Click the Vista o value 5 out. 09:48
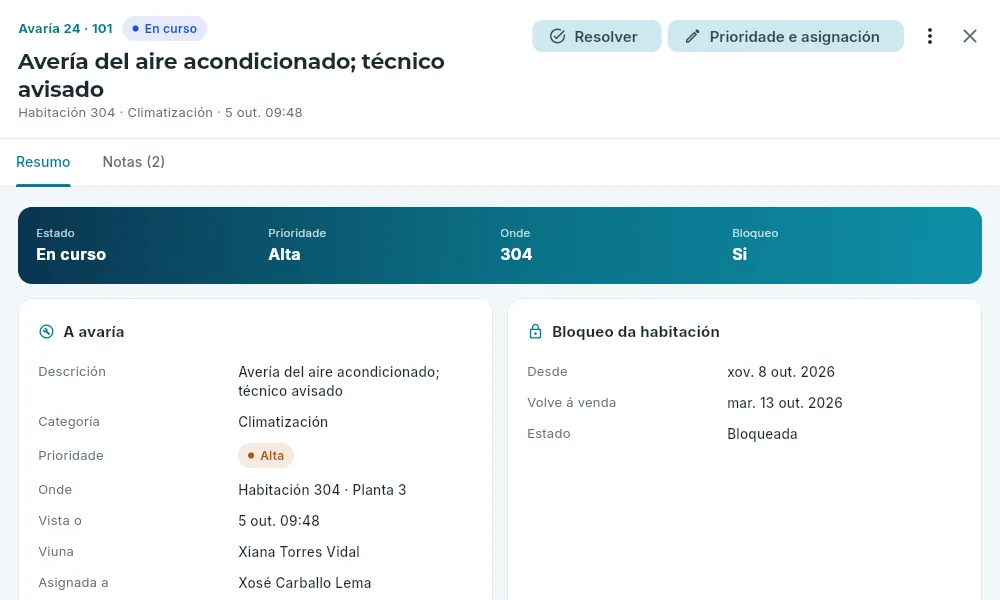Screen dimensions: 1000x600 pyautogui.click(x=279, y=521)
